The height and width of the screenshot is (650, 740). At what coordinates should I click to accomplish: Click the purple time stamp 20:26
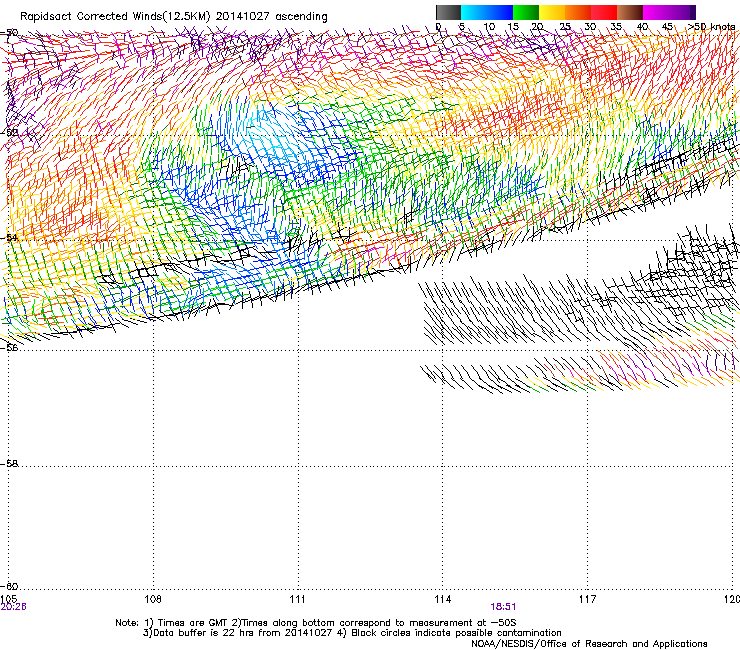pos(13,607)
